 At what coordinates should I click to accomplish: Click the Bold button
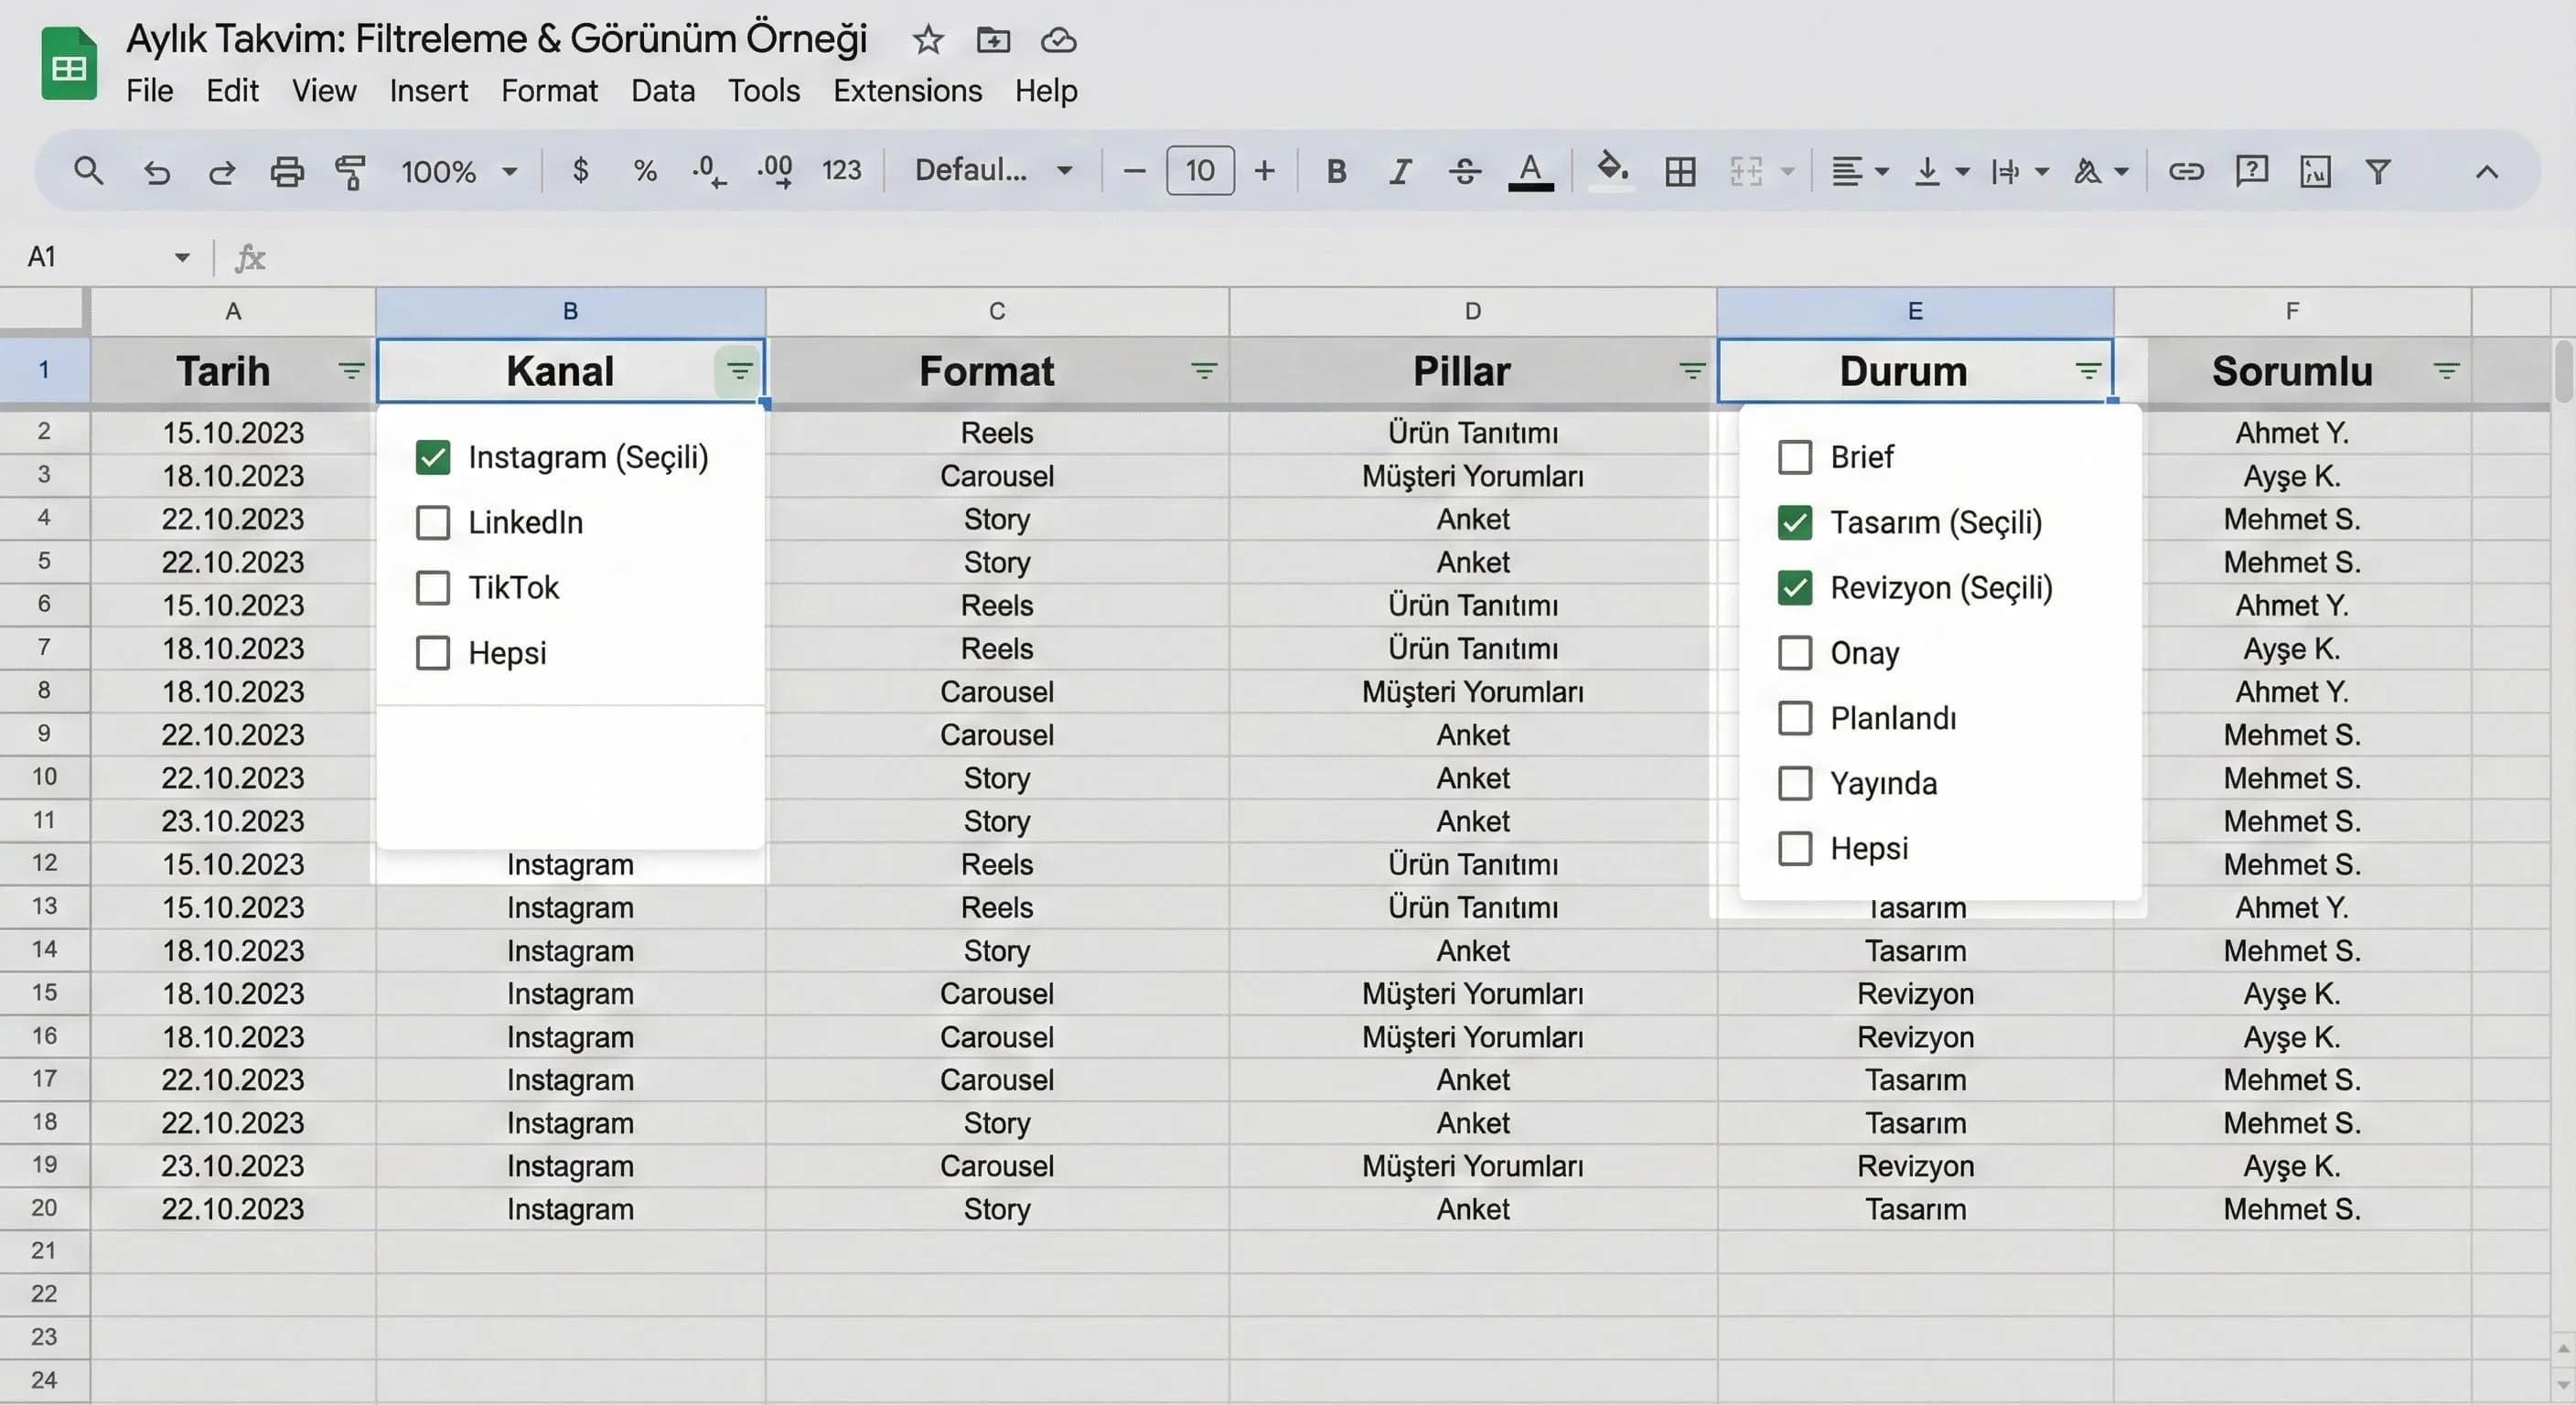coord(1336,171)
